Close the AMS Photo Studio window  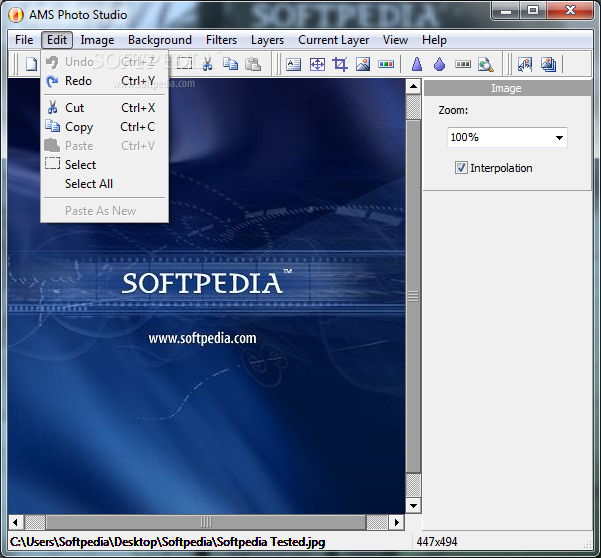coord(570,11)
